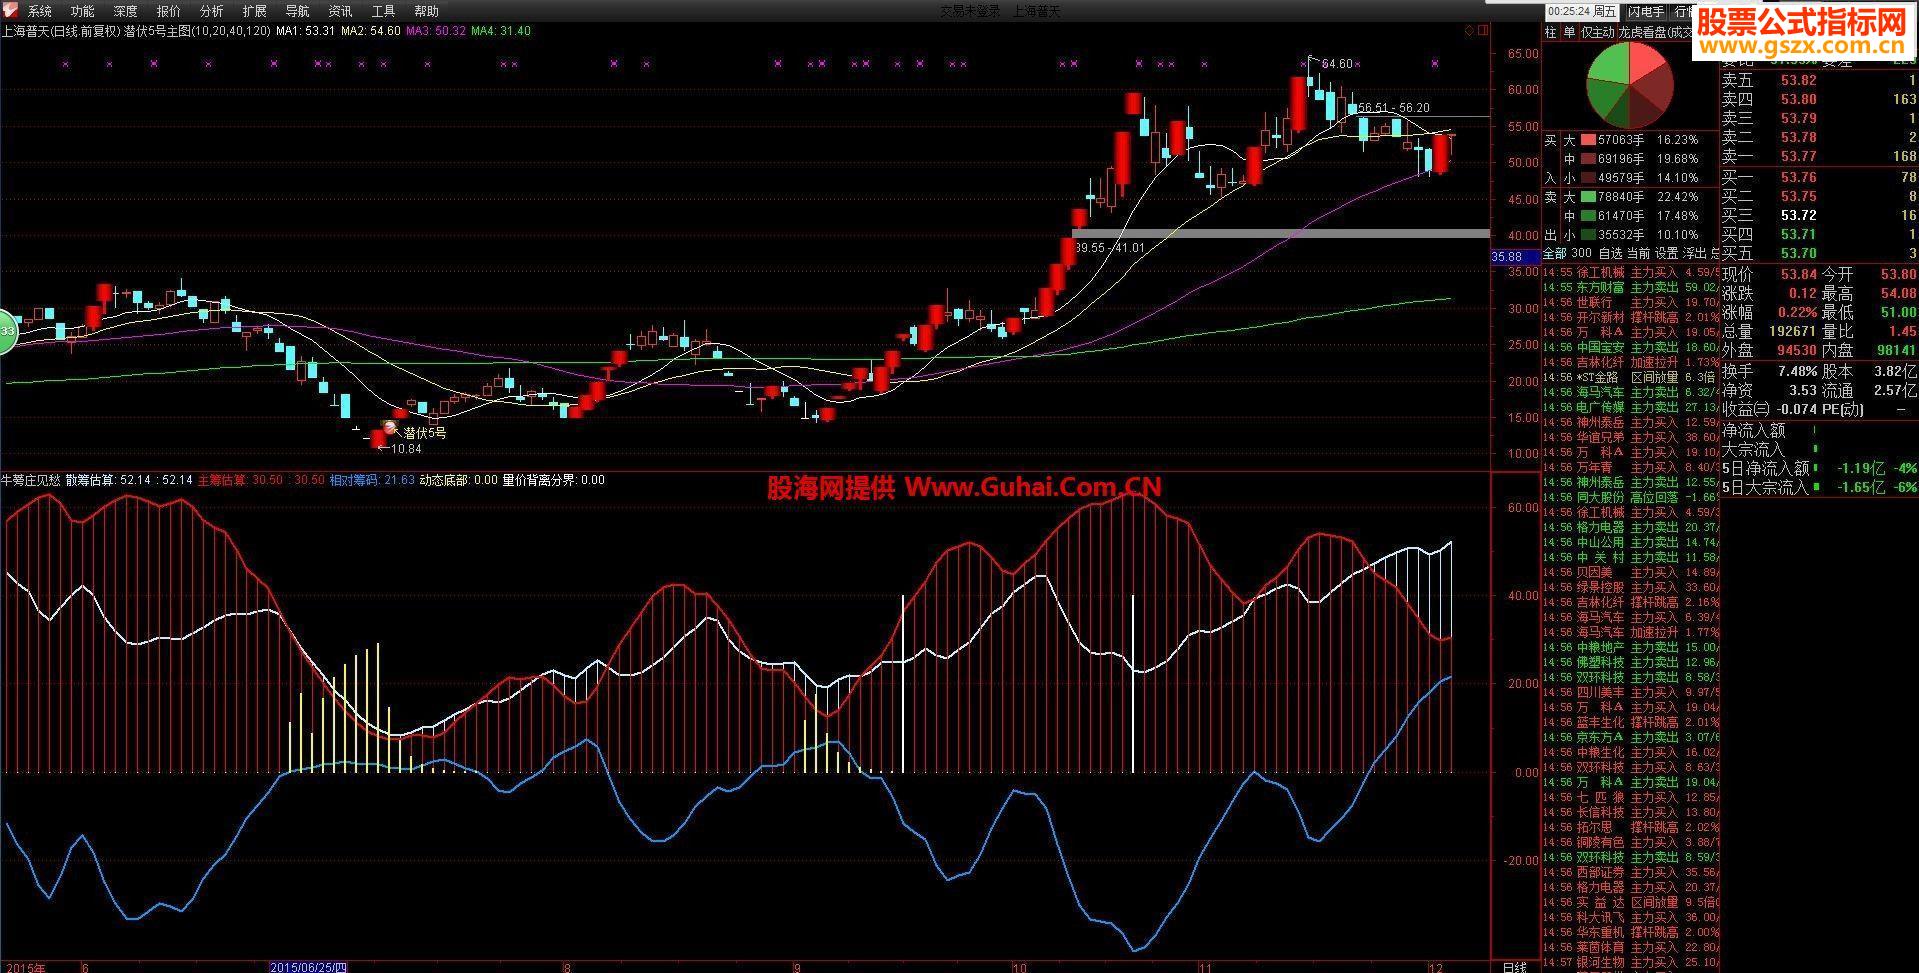Open the 工具 menu
This screenshot has width=1919, height=973.
click(x=383, y=11)
